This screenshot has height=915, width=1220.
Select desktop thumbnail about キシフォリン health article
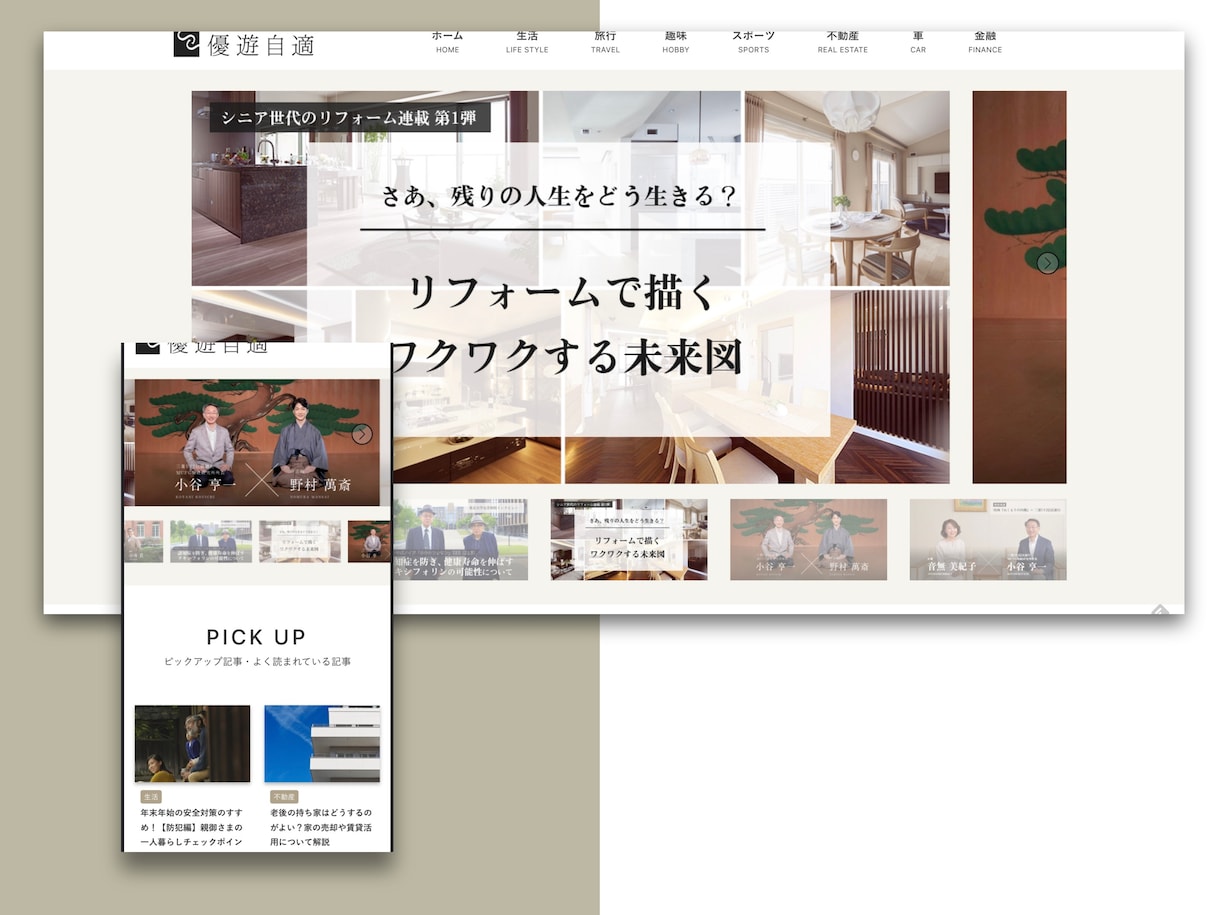point(460,539)
